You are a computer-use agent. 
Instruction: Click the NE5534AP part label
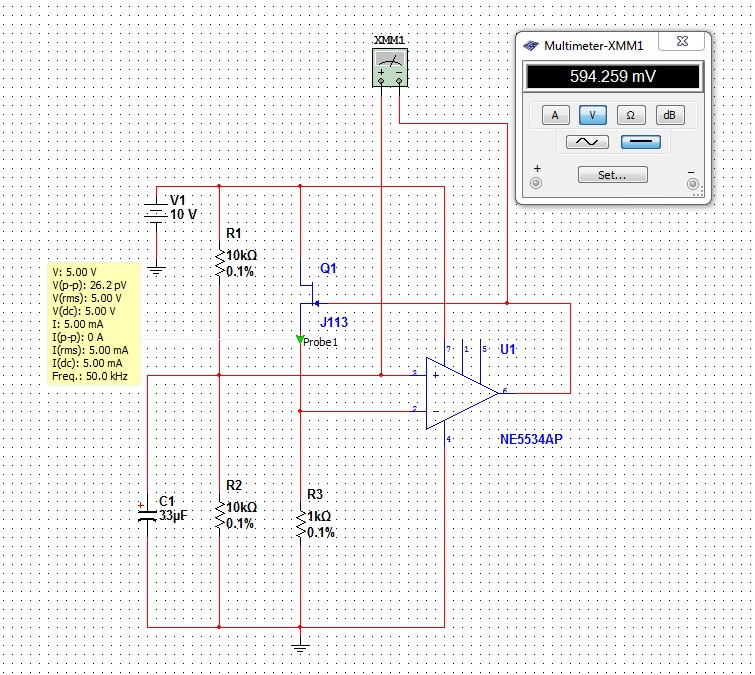(531, 439)
